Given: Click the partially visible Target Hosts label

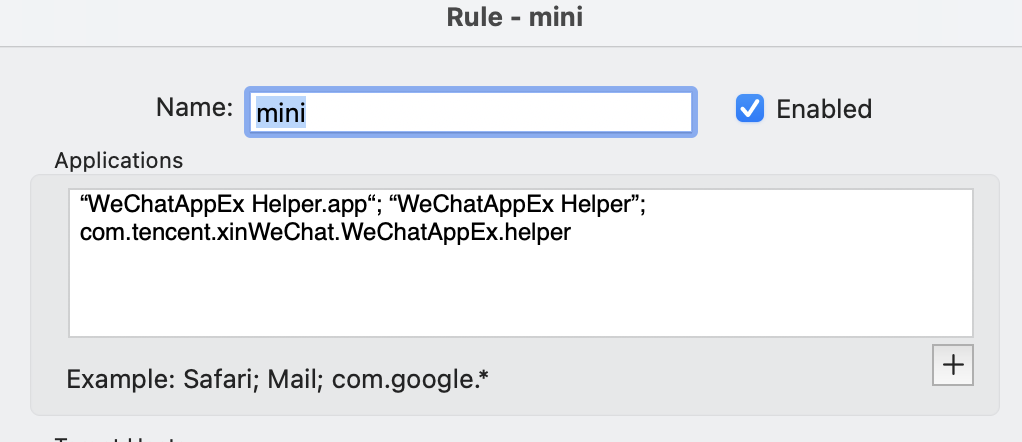Looking at the screenshot, I should [x=119, y=438].
